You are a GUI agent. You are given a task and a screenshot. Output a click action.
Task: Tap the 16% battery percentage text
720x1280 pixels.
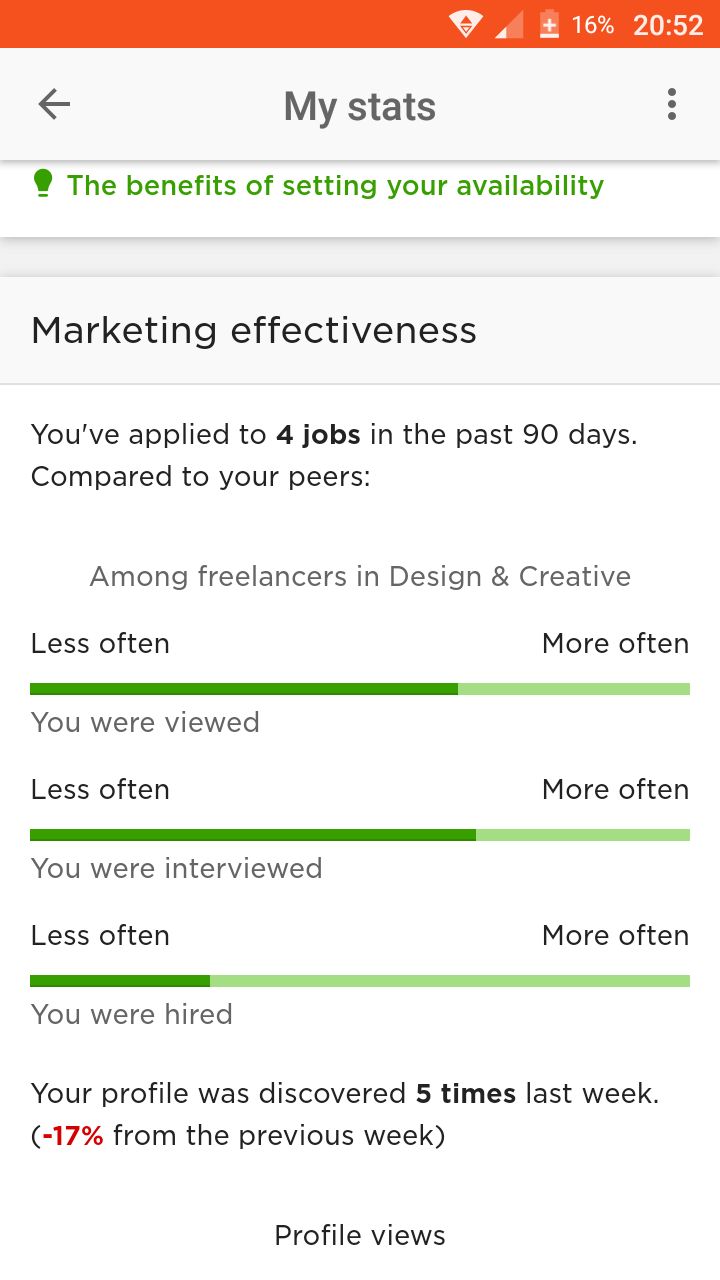click(x=593, y=25)
